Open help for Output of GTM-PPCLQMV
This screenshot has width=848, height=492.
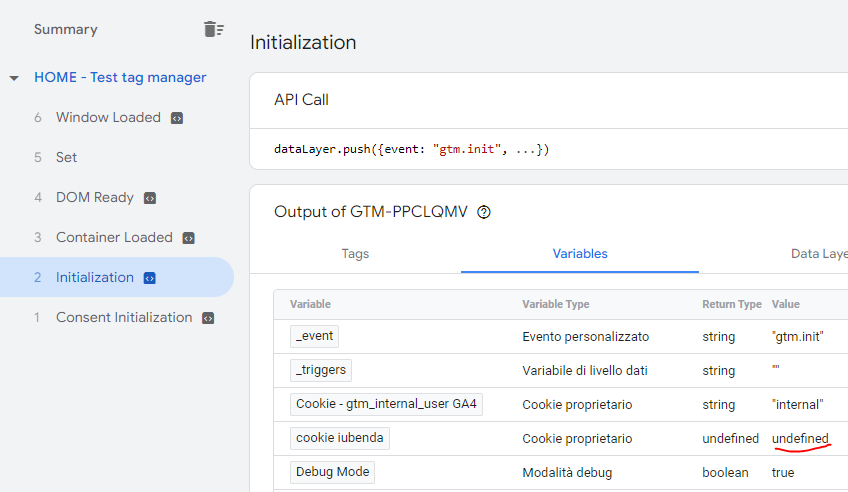pyautogui.click(x=484, y=212)
